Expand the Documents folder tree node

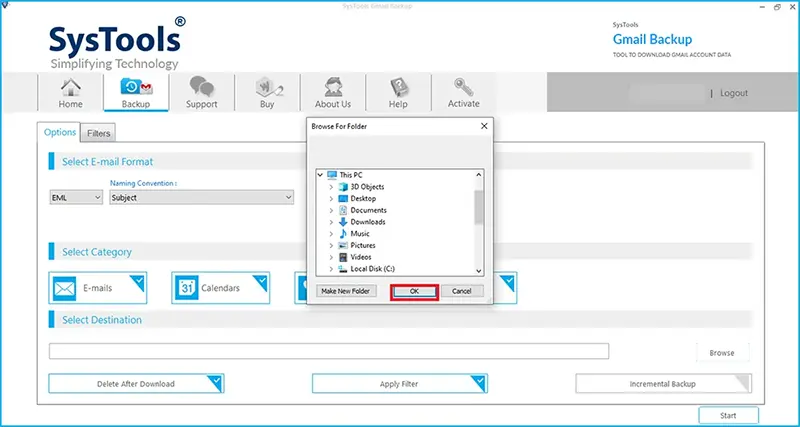[331, 210]
